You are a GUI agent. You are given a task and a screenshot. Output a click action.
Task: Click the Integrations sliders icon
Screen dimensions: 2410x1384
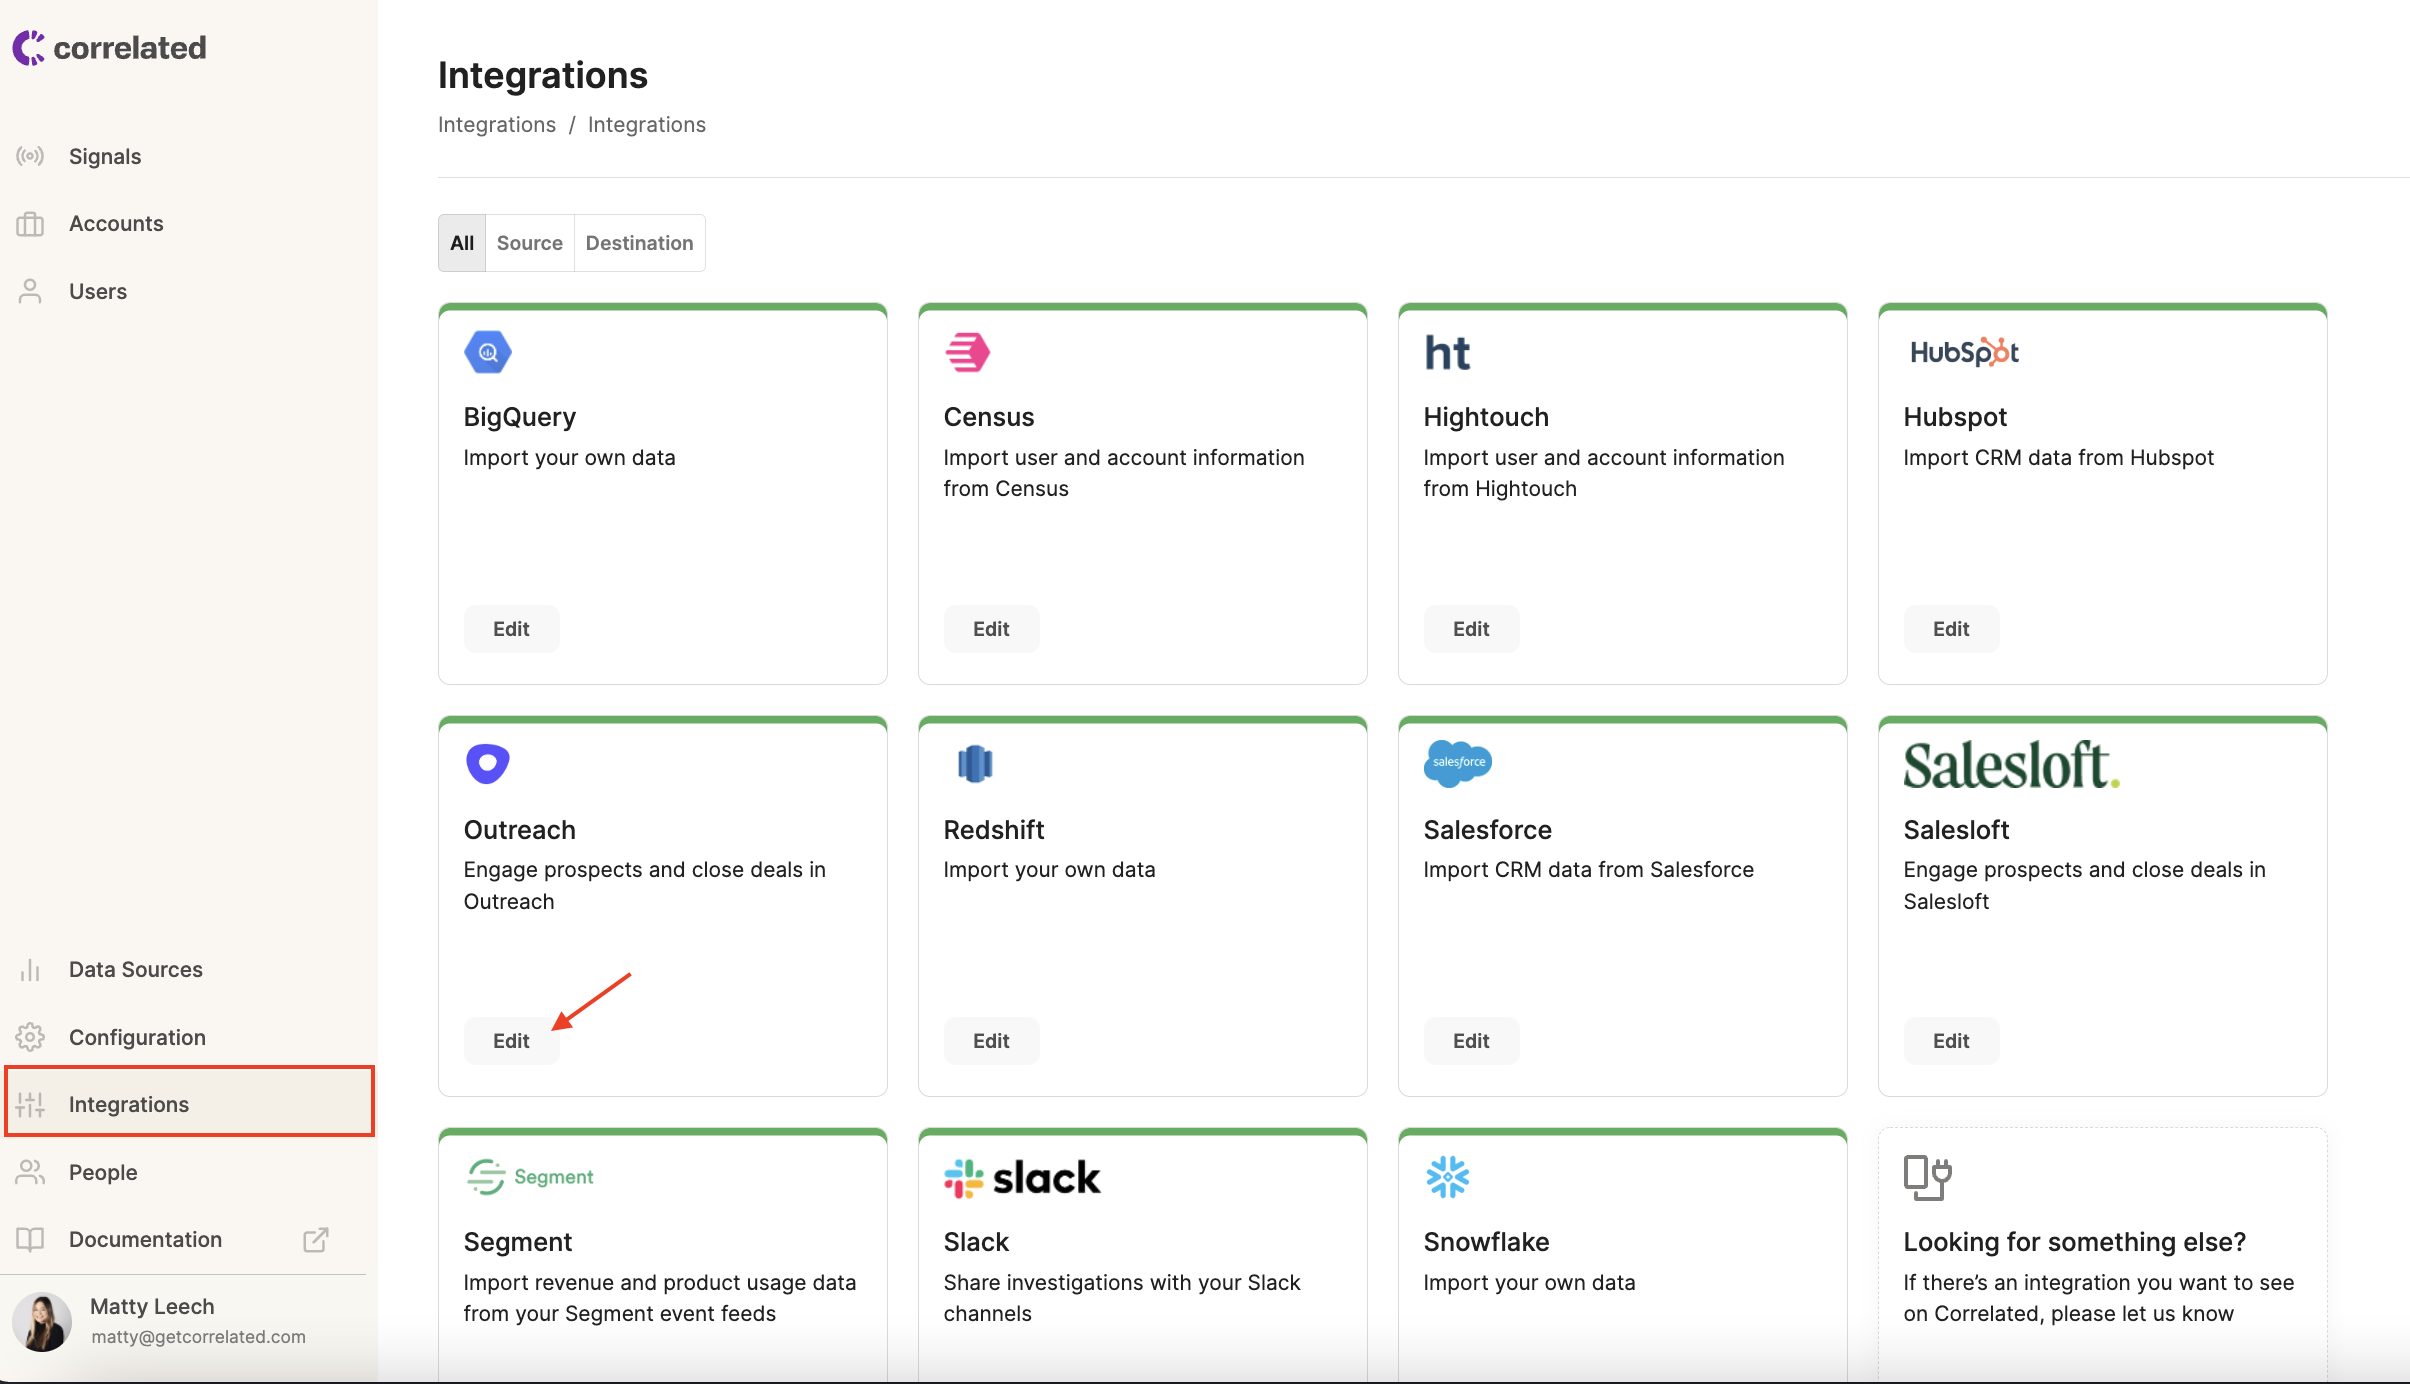point(30,1104)
